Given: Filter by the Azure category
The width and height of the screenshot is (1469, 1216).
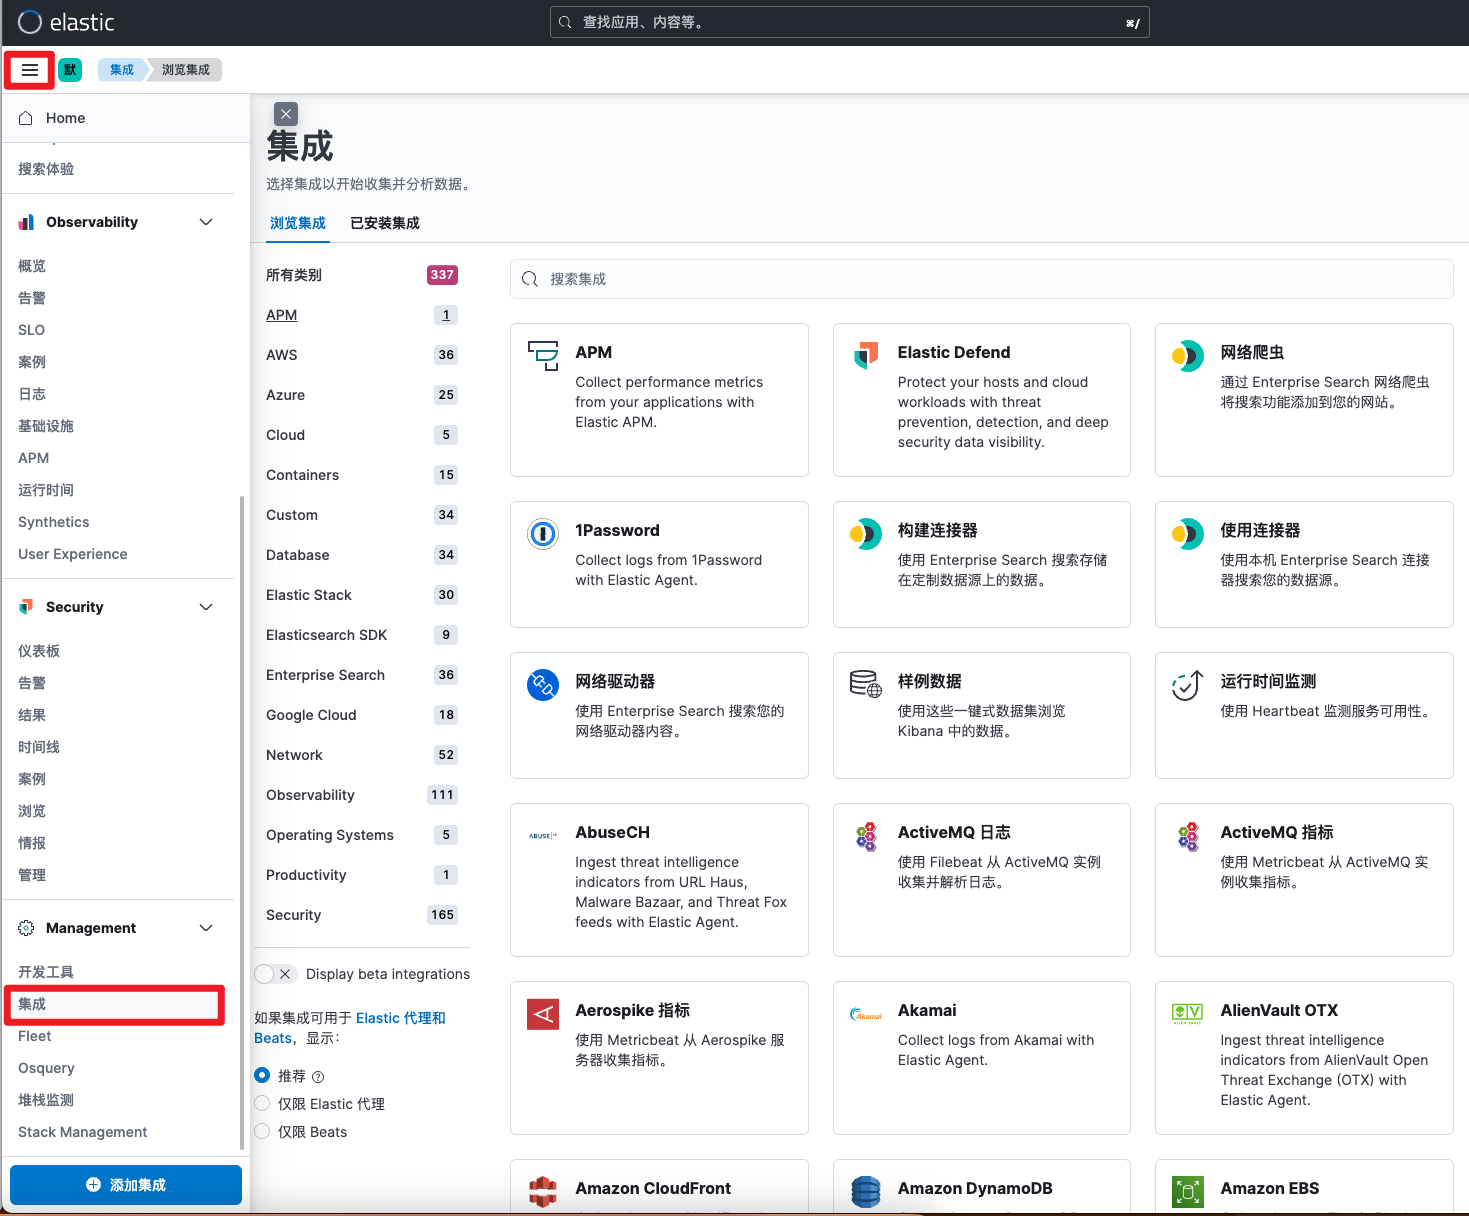Looking at the screenshot, I should [x=361, y=395].
